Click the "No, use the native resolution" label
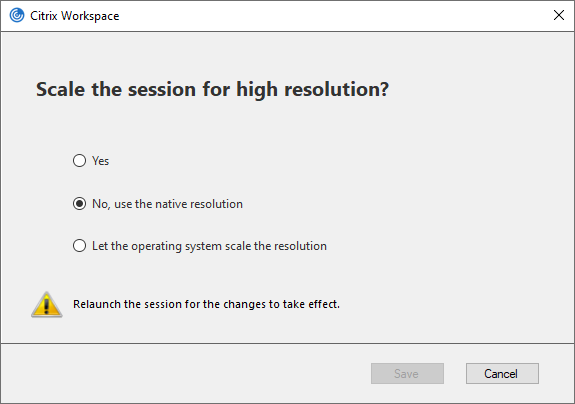575x404 pixels. click(167, 204)
